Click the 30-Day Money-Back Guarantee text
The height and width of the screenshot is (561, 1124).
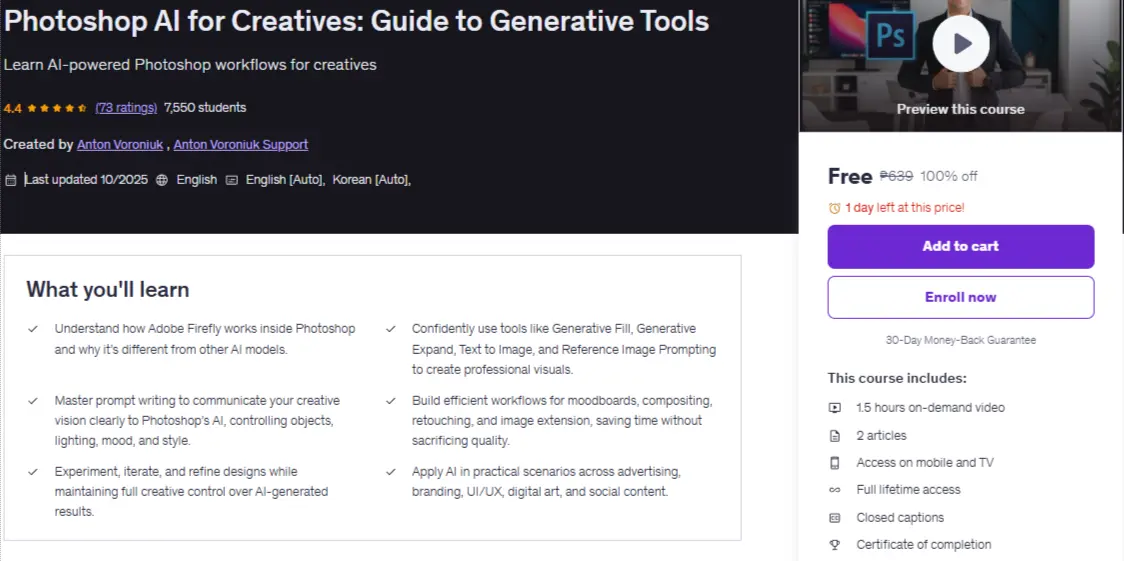click(961, 340)
